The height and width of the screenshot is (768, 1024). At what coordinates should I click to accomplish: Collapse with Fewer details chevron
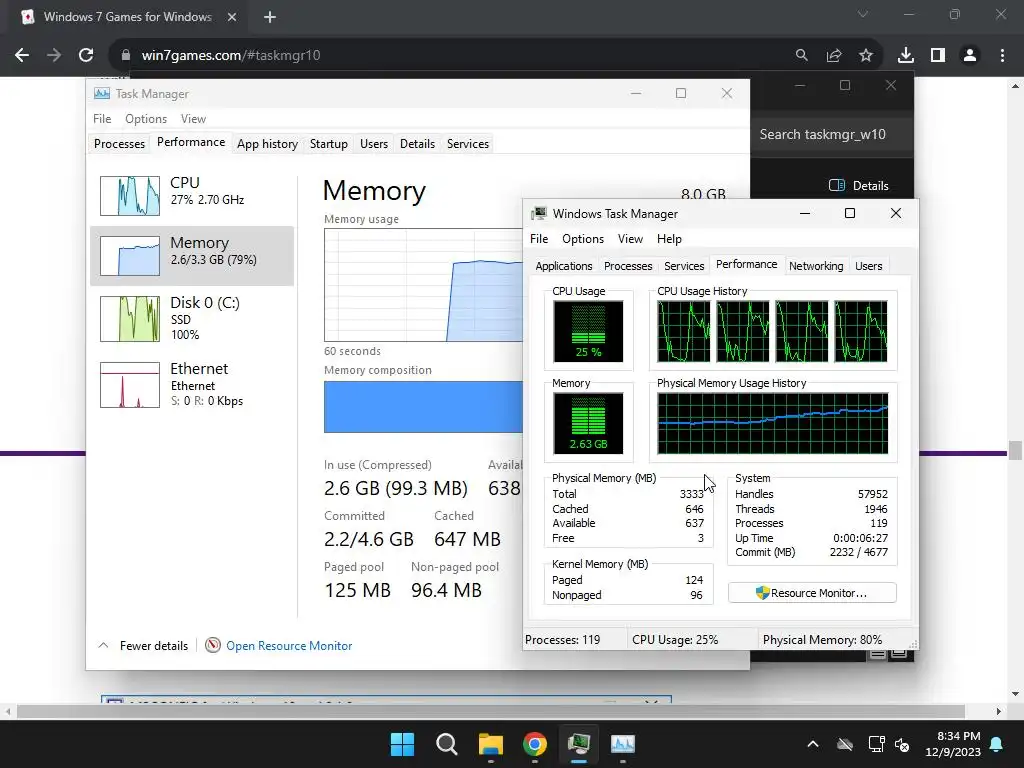[x=103, y=645]
